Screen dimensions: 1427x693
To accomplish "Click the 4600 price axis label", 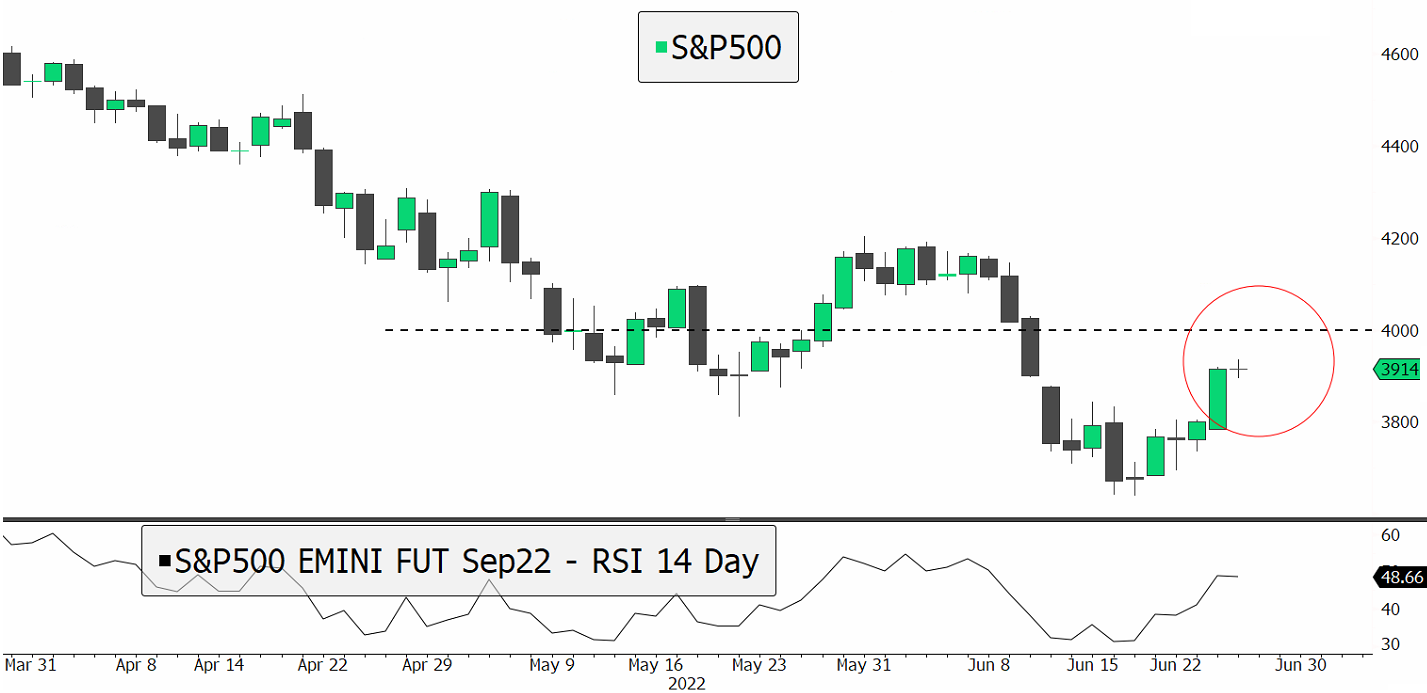I will tap(1398, 54).
